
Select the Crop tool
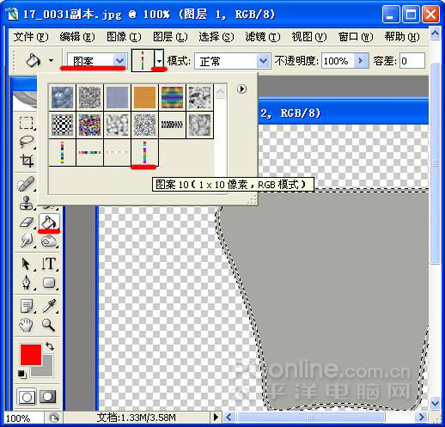[27, 161]
